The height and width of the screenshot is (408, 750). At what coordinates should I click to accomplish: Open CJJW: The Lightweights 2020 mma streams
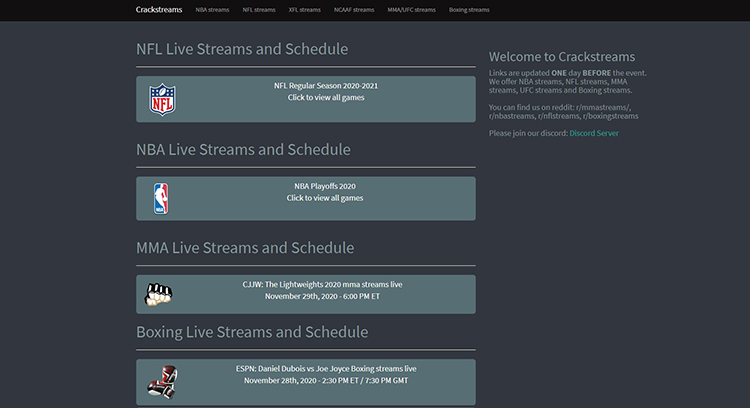coord(322,284)
